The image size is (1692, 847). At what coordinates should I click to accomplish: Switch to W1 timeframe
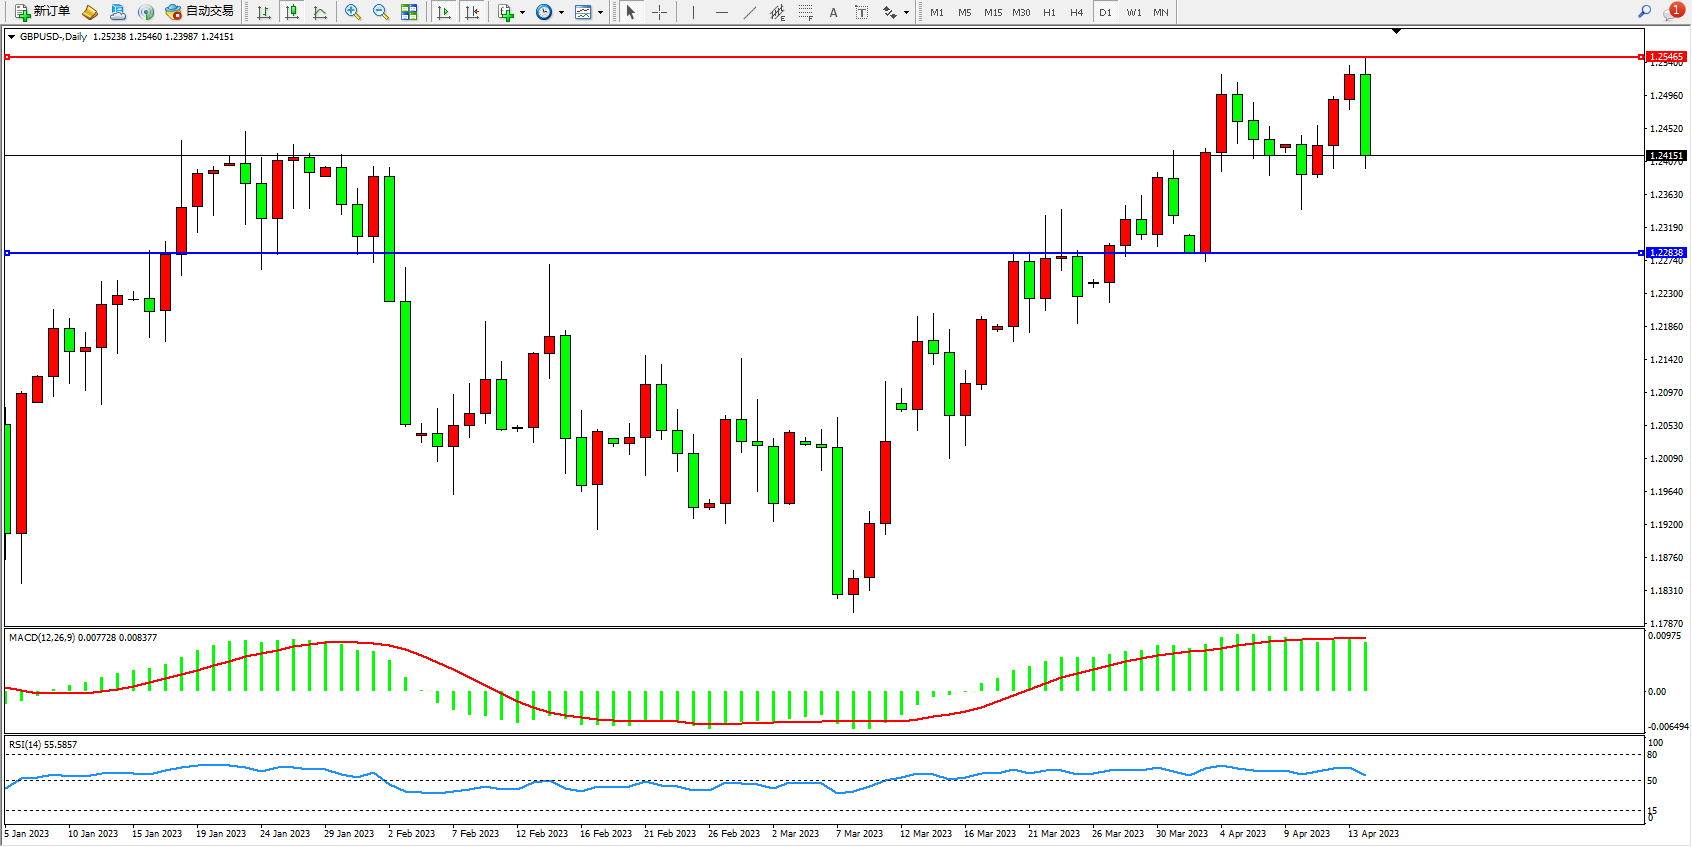[x=1133, y=12]
